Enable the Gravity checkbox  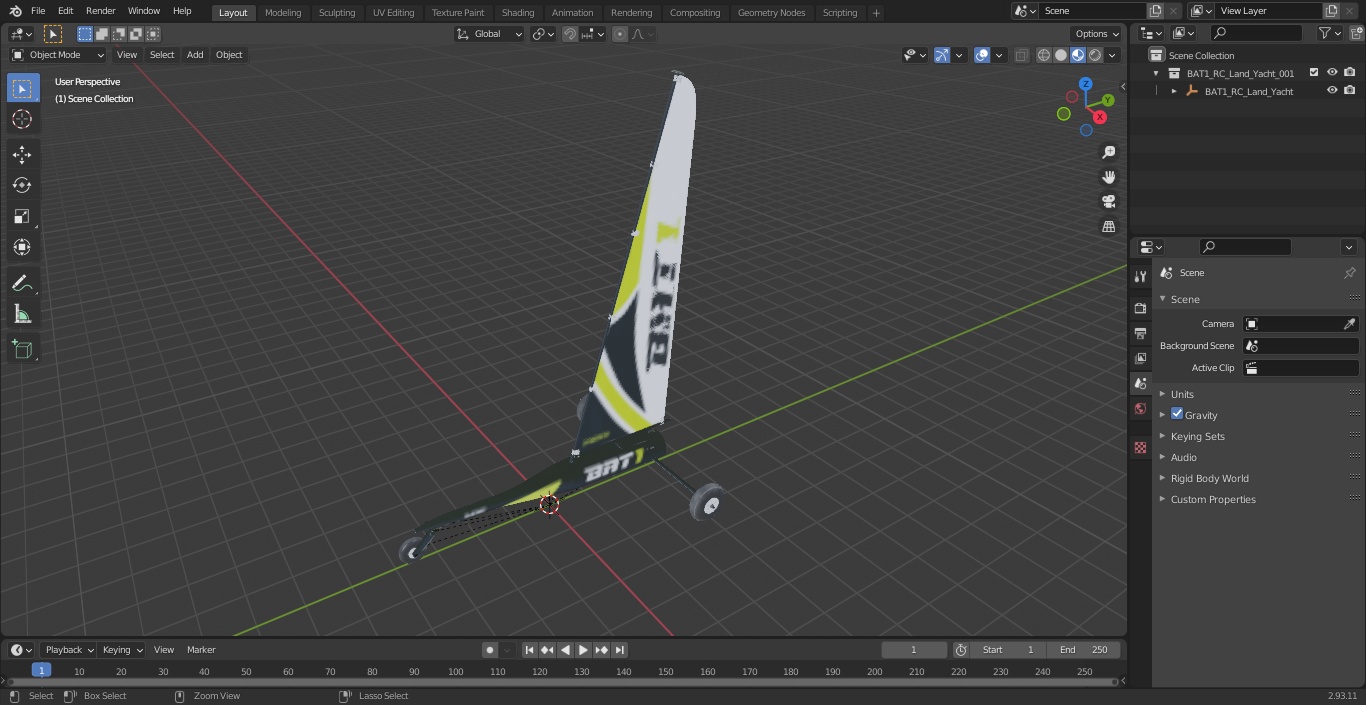[1177, 414]
